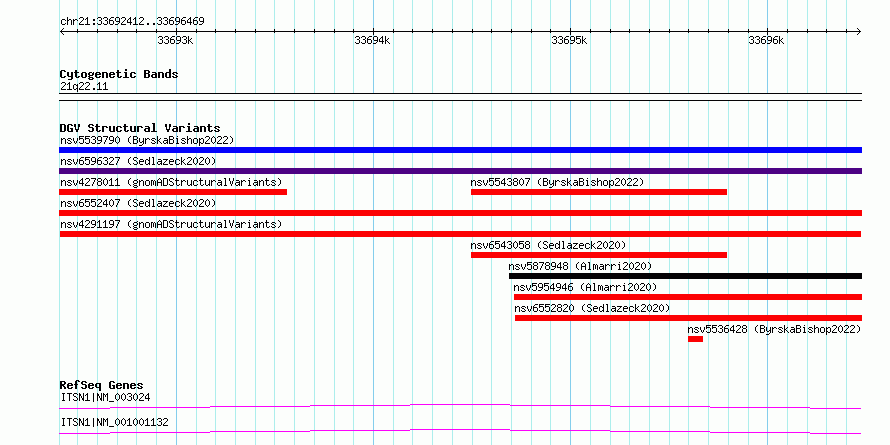
Task: Click the red nsv4278011 variant bar
Action: point(173,192)
